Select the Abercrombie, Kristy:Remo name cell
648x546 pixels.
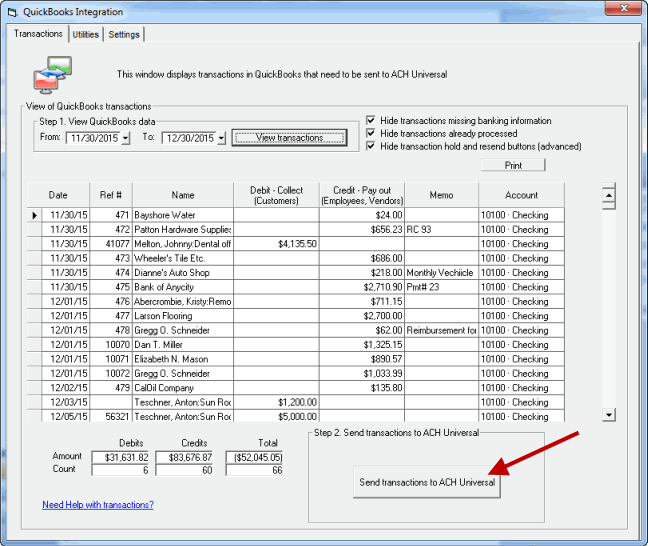183,302
